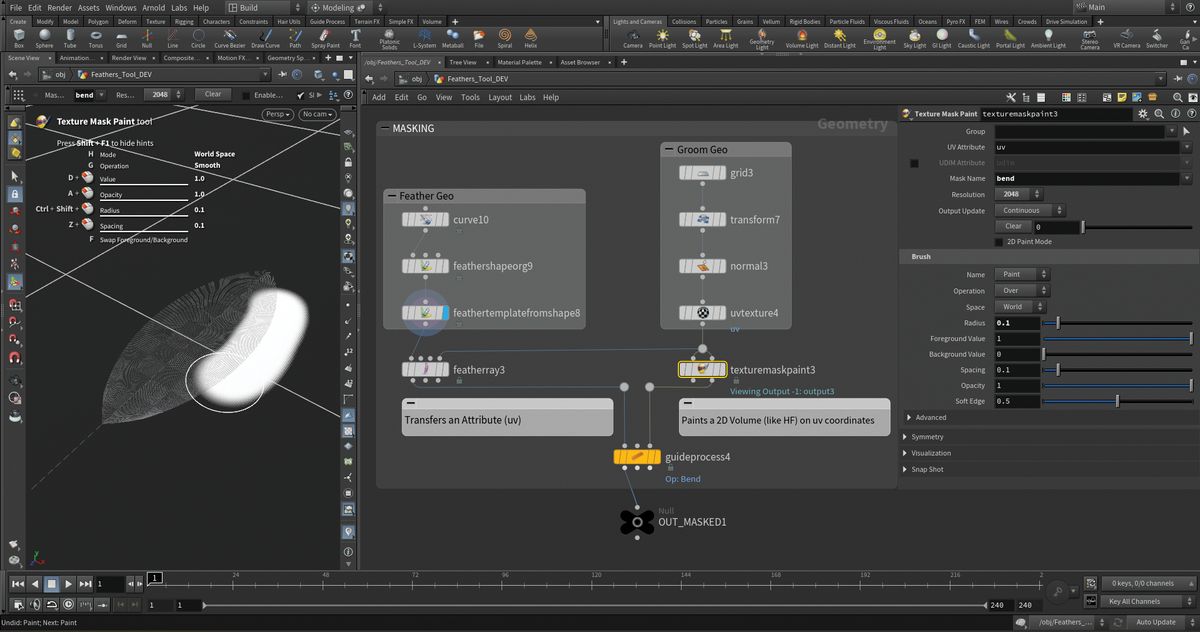
Task: Toggle Auto Update in the bottom-right corner
Action: pos(1155,621)
